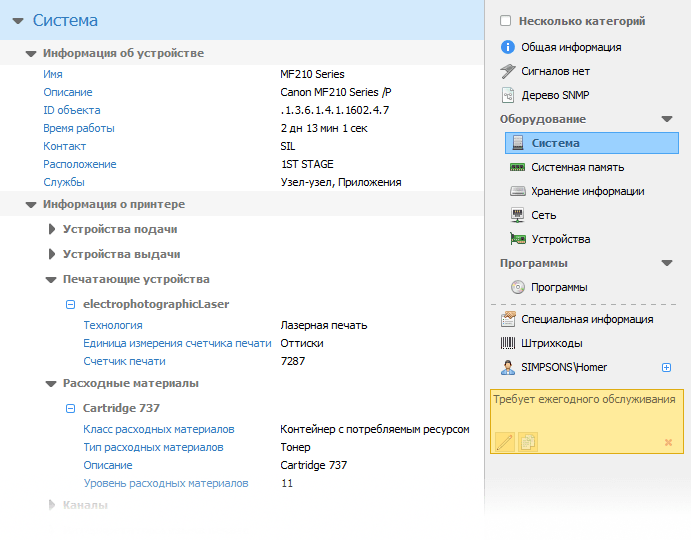Screen dimensions: 691x540
Task: Edit the note with the pencil icon
Action: 505,442
